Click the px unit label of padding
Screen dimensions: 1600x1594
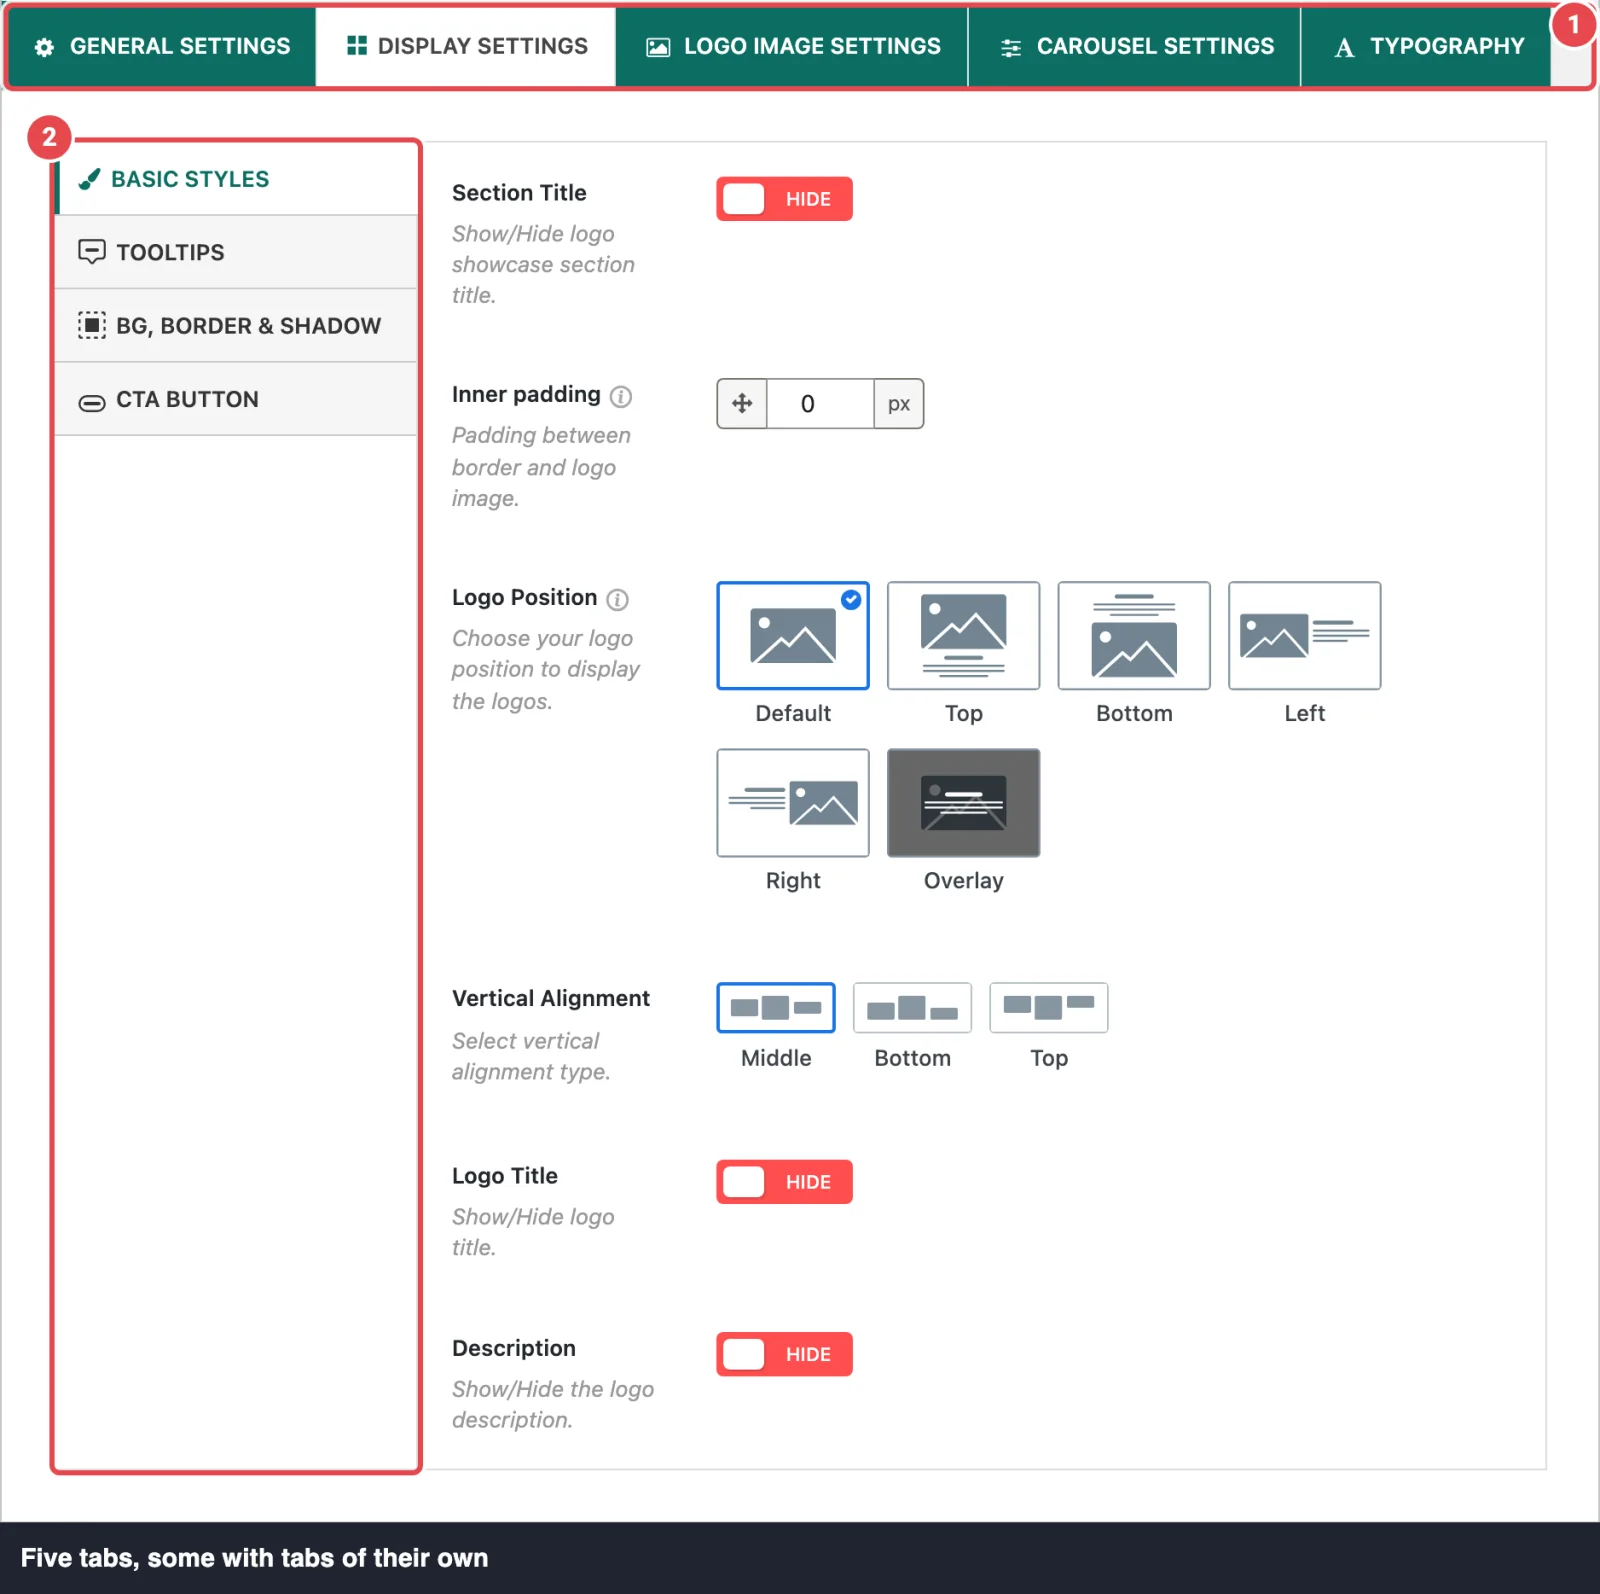pyautogui.click(x=899, y=404)
